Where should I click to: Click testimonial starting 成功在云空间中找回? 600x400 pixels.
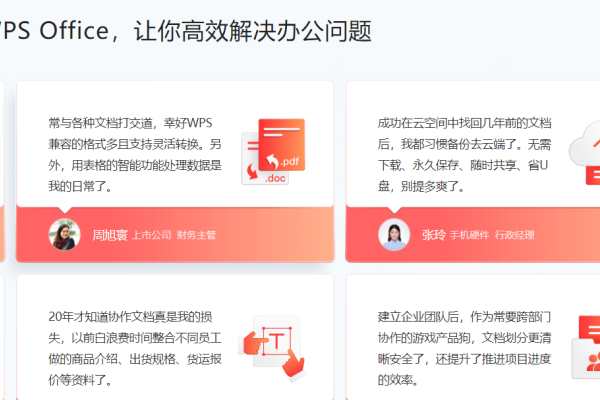[x=465, y=155]
